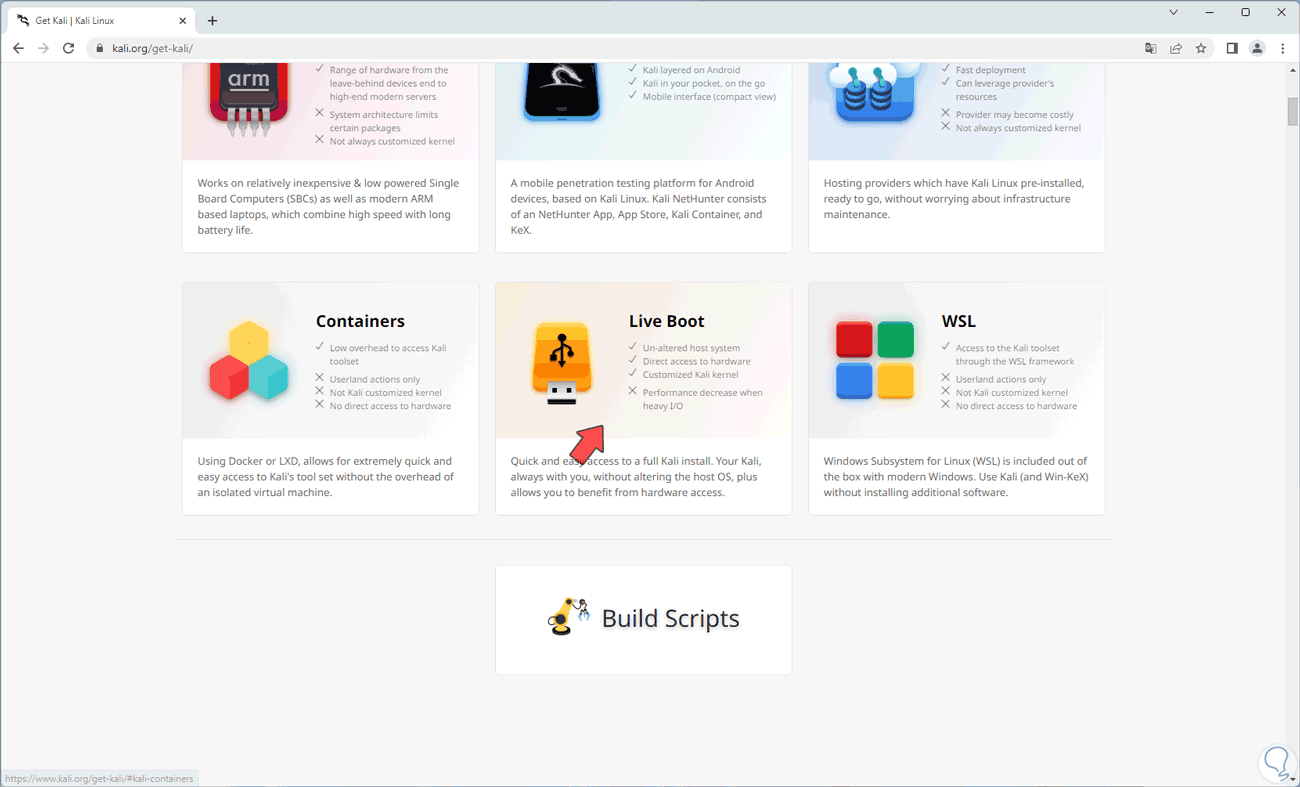The width and height of the screenshot is (1300, 787).
Task: Bookmark this page with the star icon
Action: tap(1201, 48)
